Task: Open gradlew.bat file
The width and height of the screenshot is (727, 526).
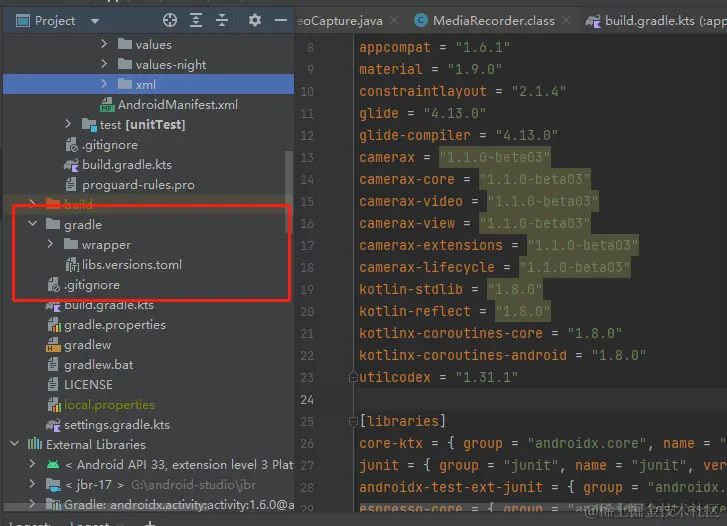Action: (98, 365)
